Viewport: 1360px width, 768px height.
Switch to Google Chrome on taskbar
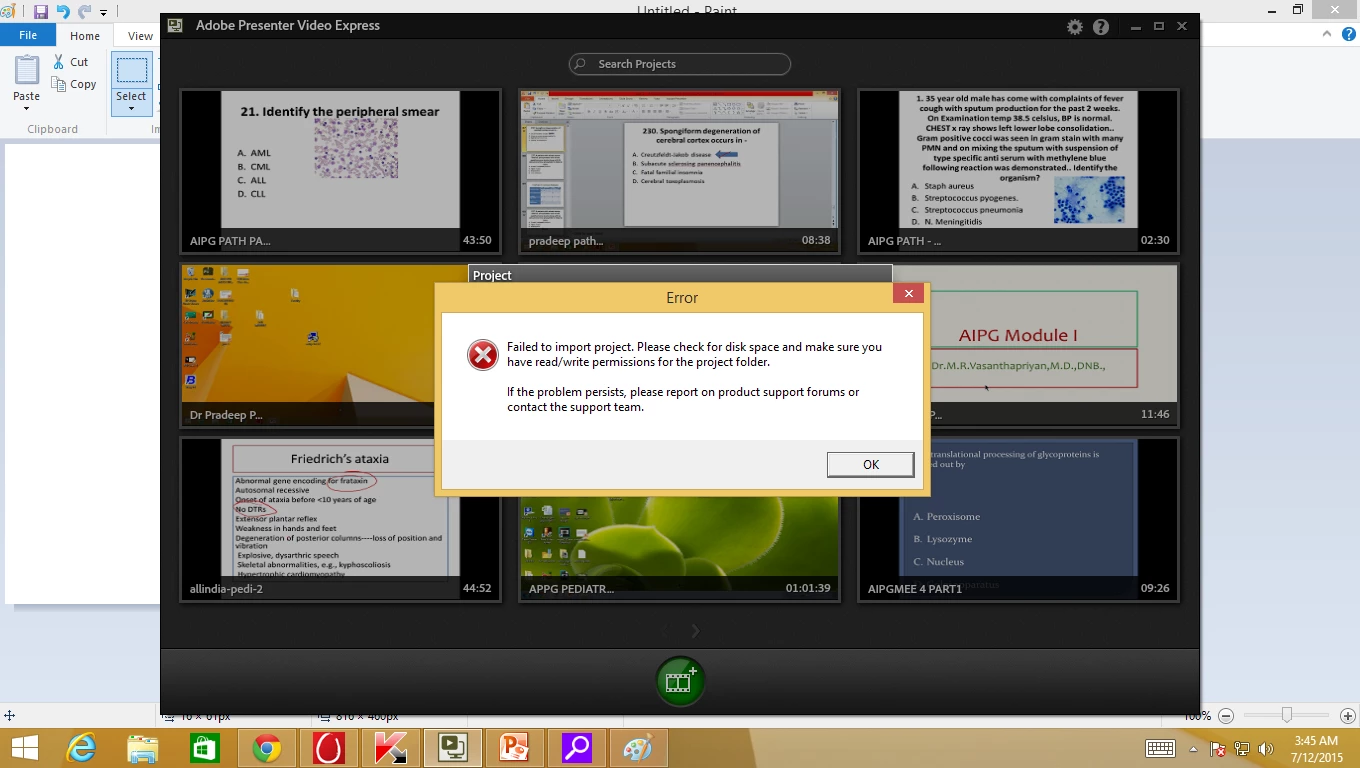(x=266, y=748)
